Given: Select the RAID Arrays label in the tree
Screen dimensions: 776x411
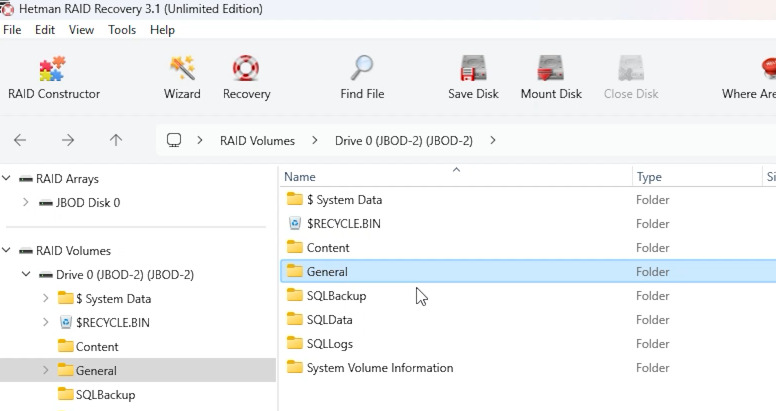Looking at the screenshot, I should pyautogui.click(x=67, y=179).
